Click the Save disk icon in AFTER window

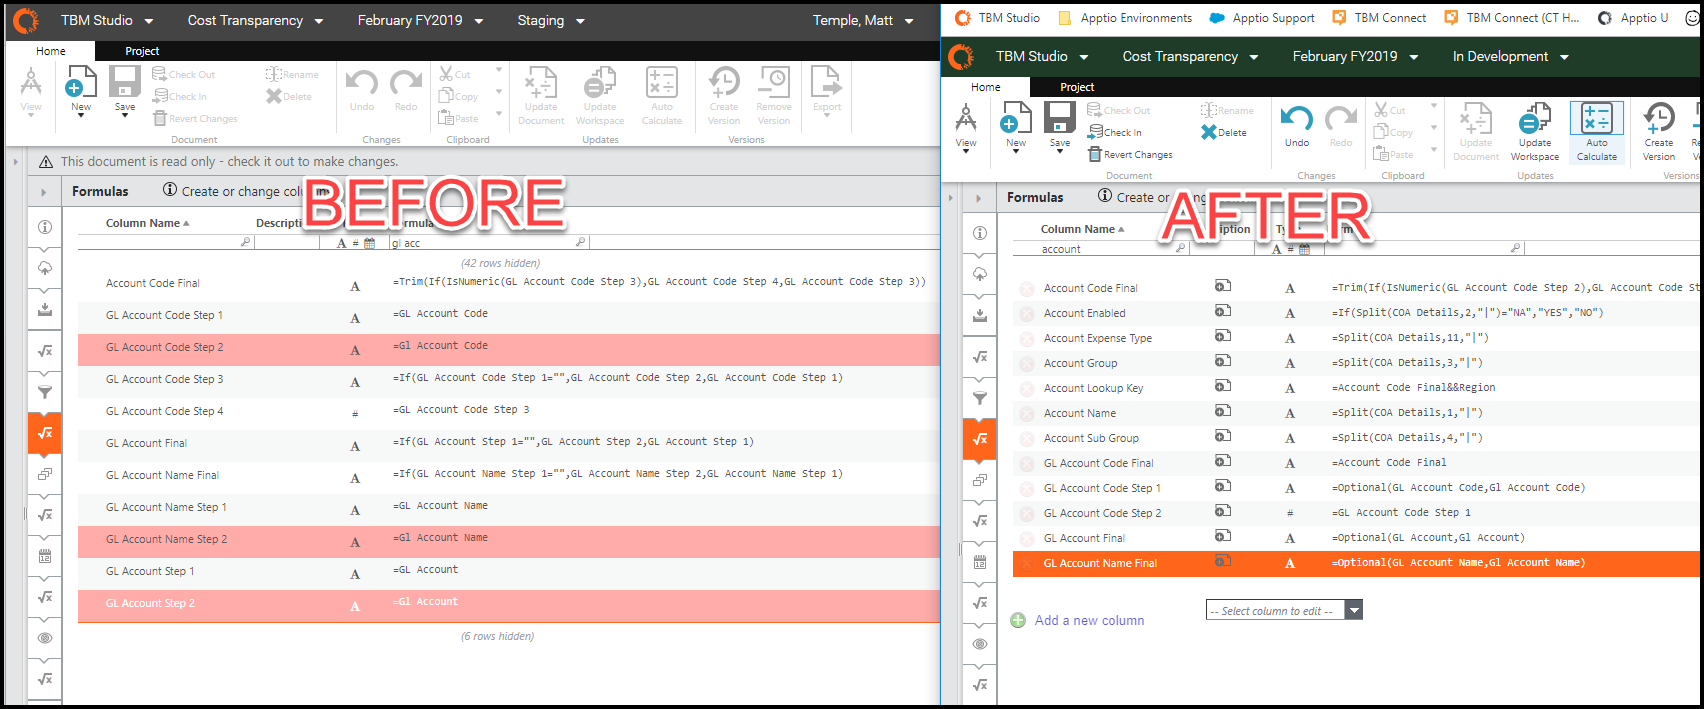(1060, 118)
